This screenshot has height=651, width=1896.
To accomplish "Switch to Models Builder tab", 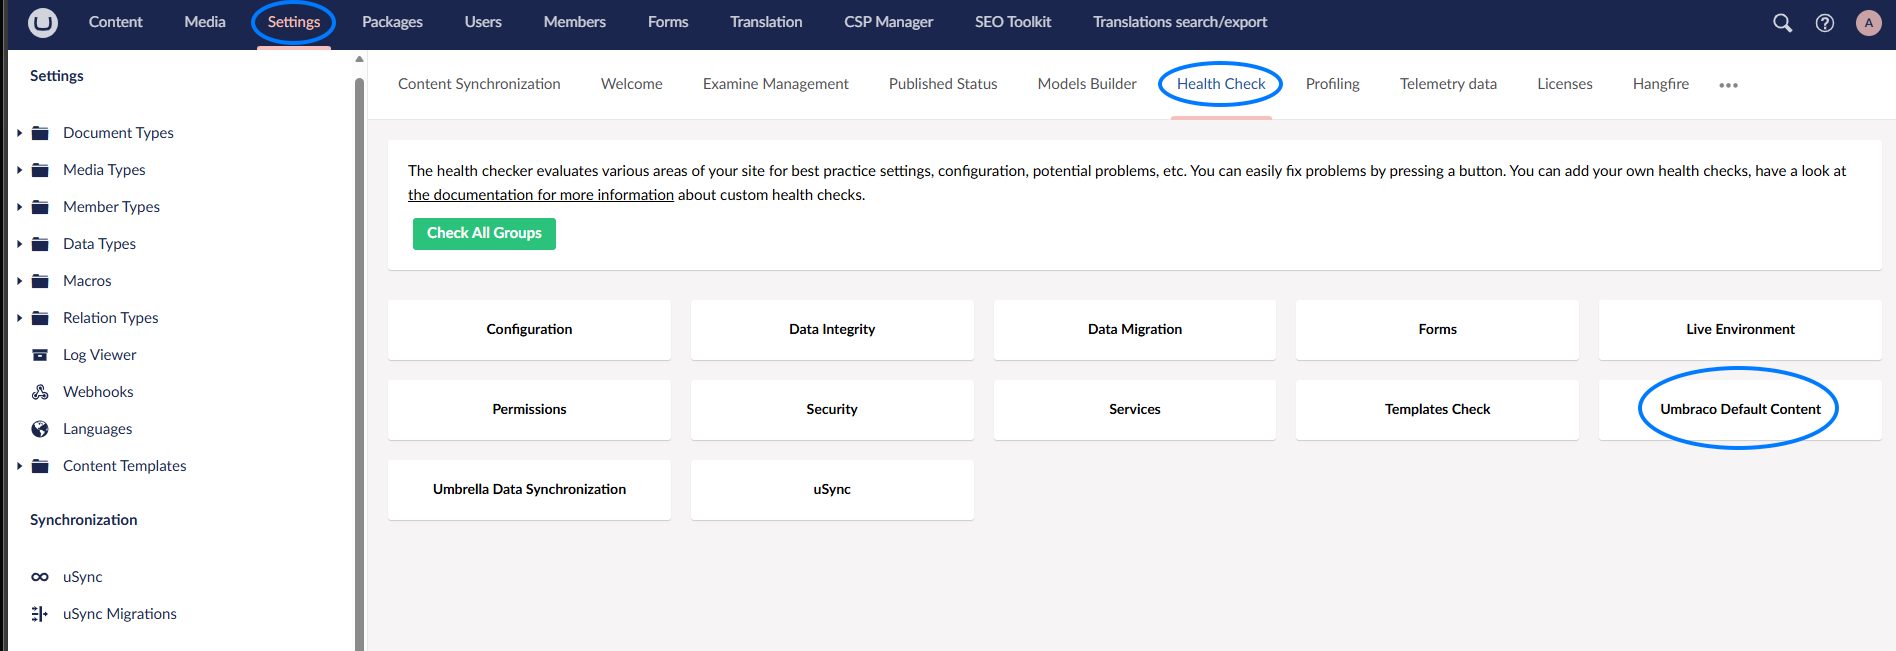I will click(x=1087, y=84).
